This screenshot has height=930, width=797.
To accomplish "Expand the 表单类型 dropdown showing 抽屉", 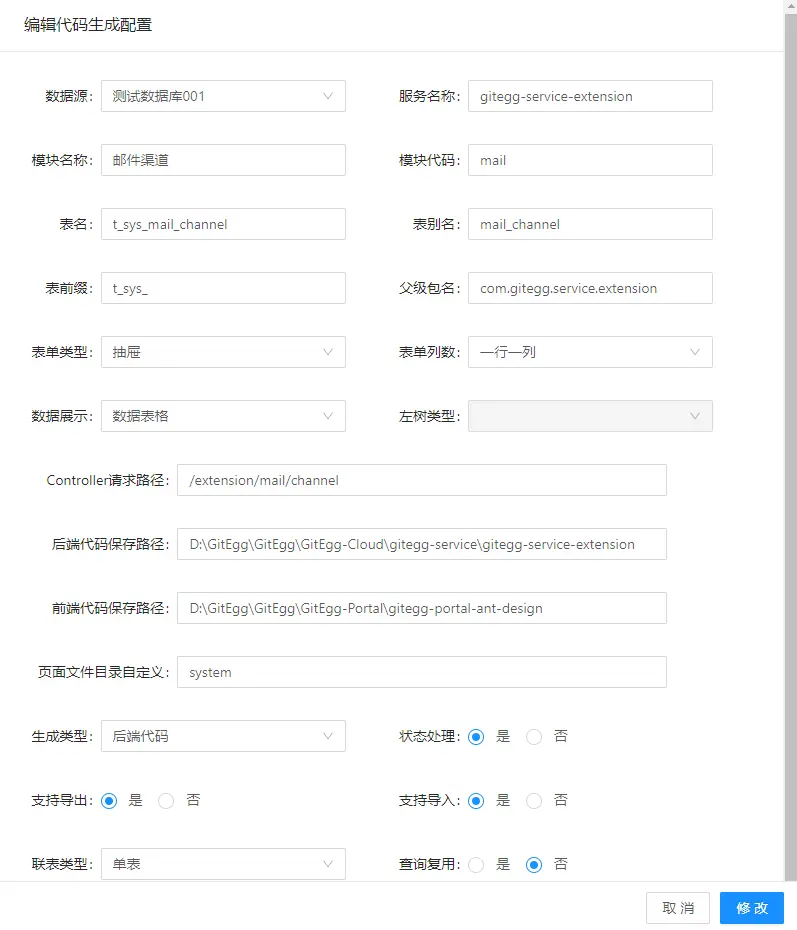I will 223,352.
